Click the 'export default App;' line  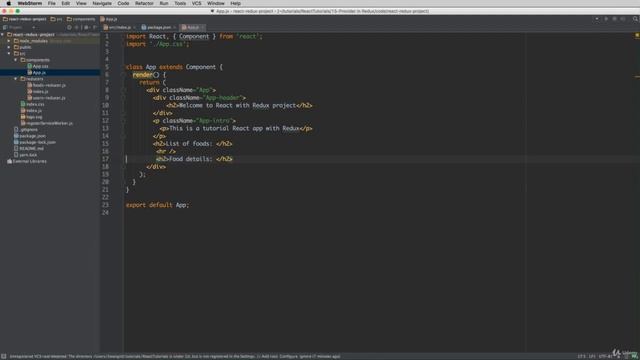click(158, 205)
